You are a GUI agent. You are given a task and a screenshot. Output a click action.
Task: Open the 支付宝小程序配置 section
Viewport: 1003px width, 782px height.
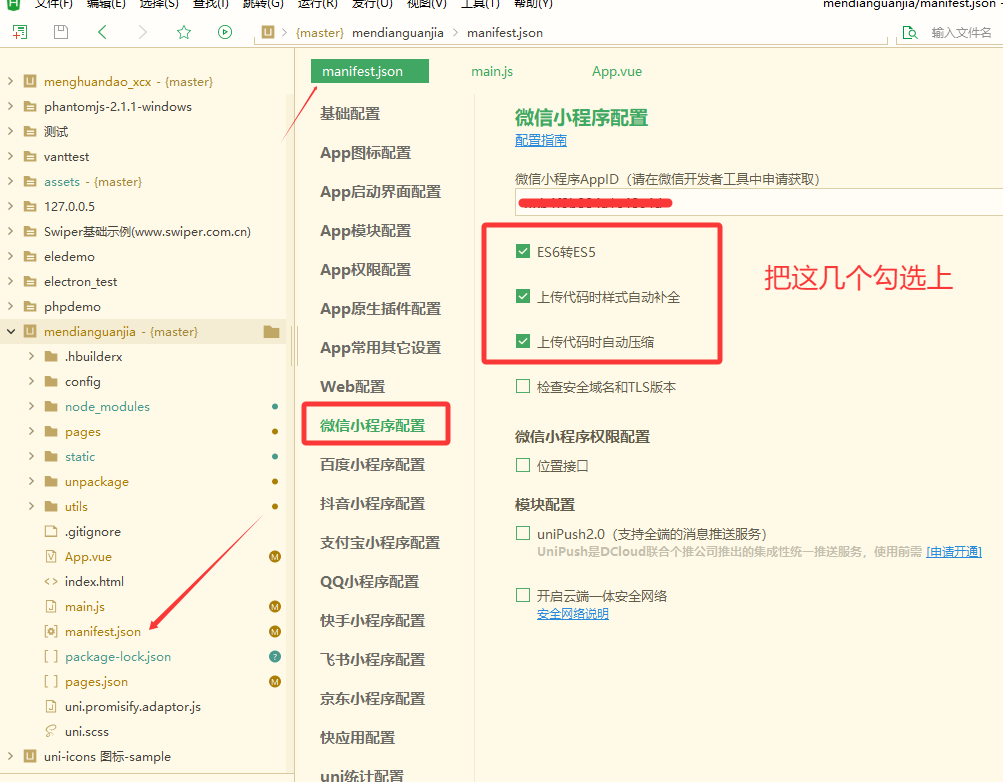point(380,543)
